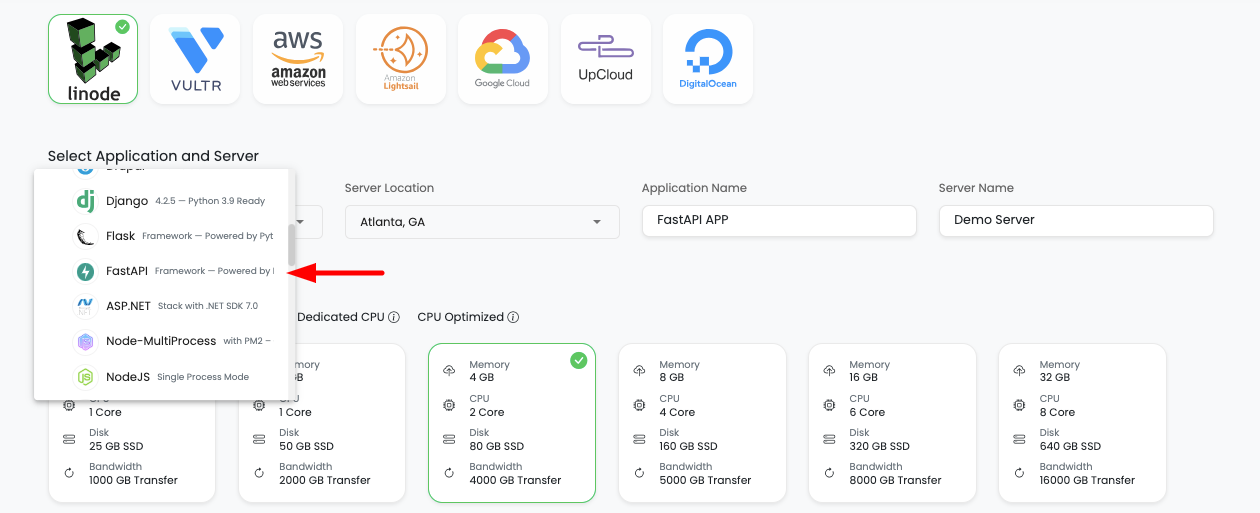Click the Django logo icon
Screen dimensions: 1260x513
[86, 201]
